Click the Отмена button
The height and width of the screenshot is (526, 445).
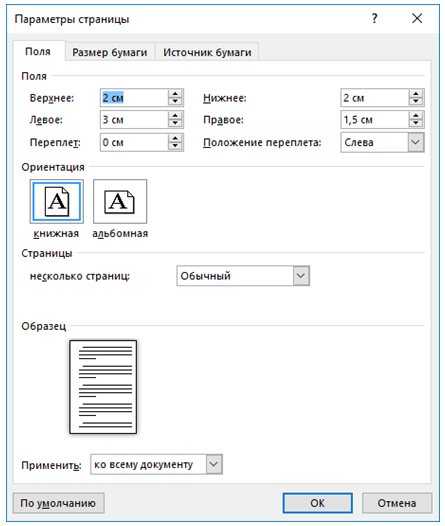click(x=397, y=503)
